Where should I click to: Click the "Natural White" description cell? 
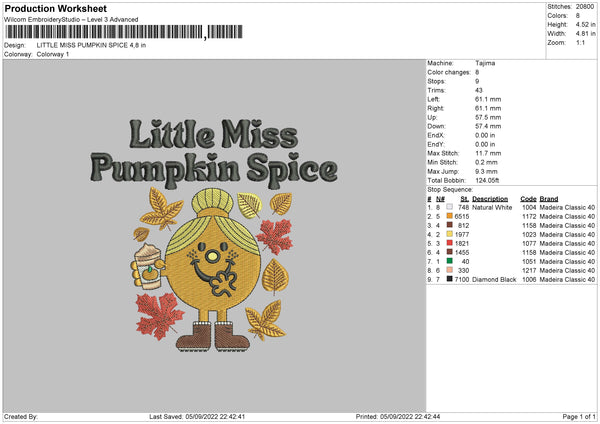(x=492, y=207)
